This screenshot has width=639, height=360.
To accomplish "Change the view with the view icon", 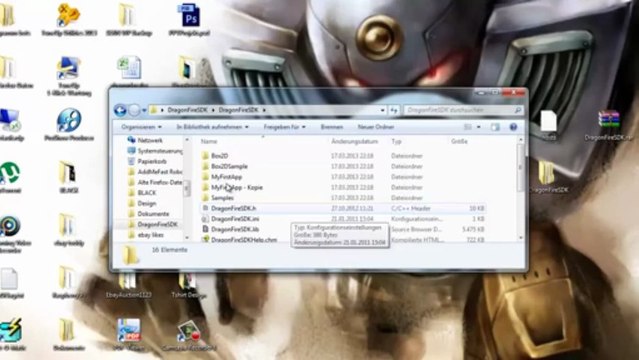I will 468,127.
